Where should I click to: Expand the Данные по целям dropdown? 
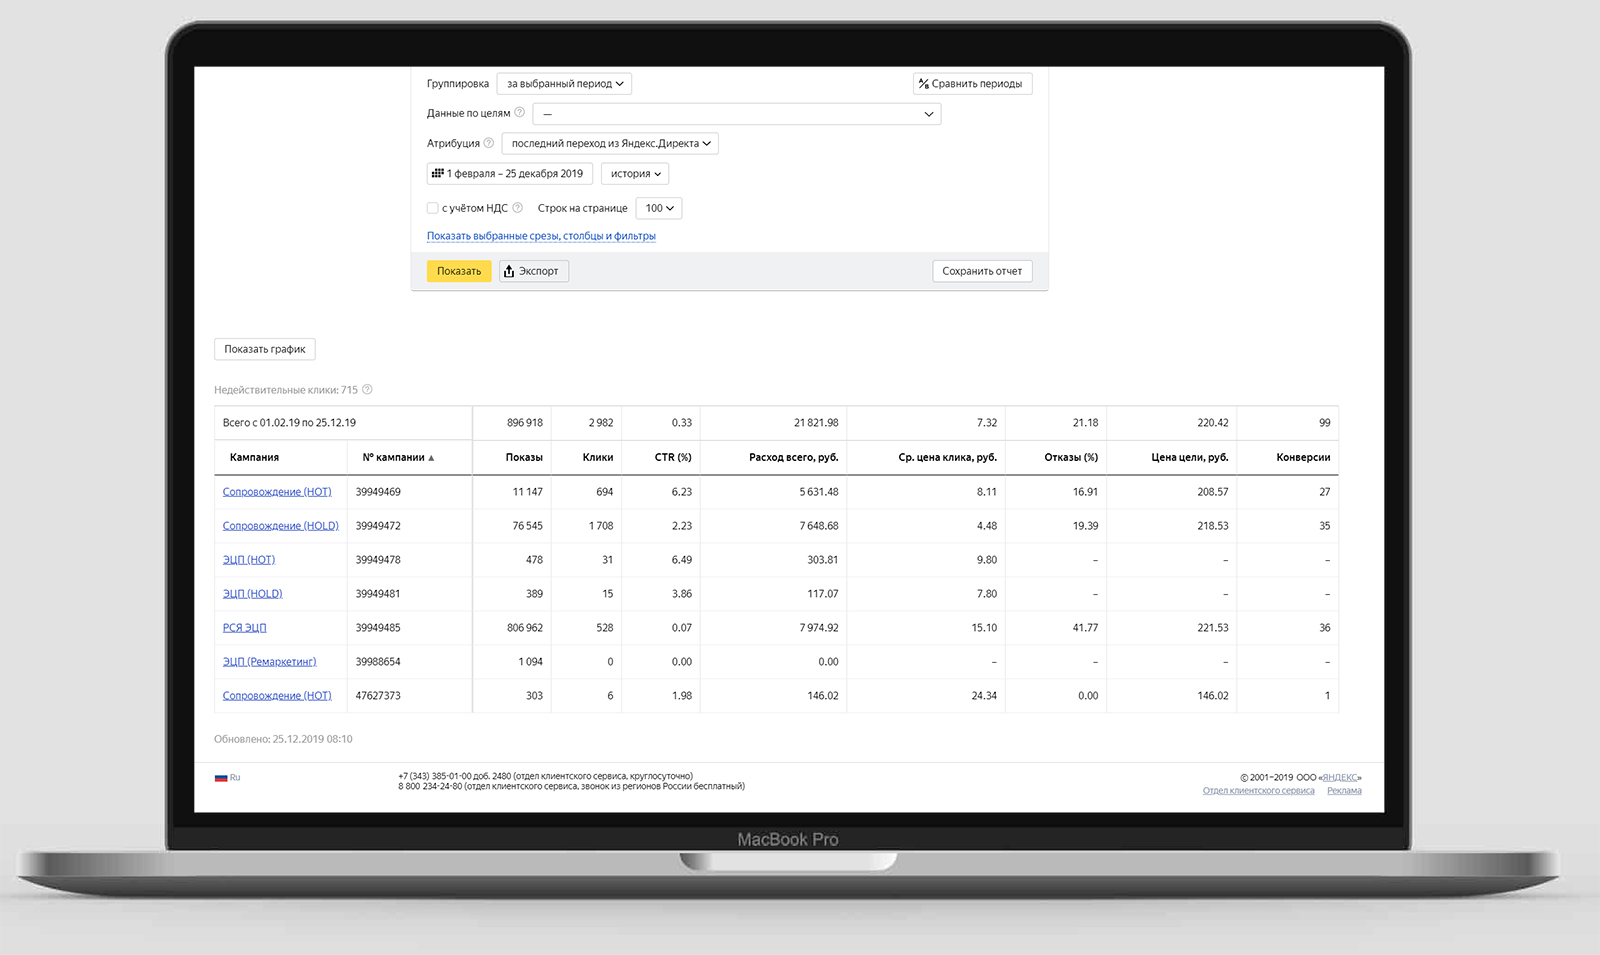tap(737, 114)
